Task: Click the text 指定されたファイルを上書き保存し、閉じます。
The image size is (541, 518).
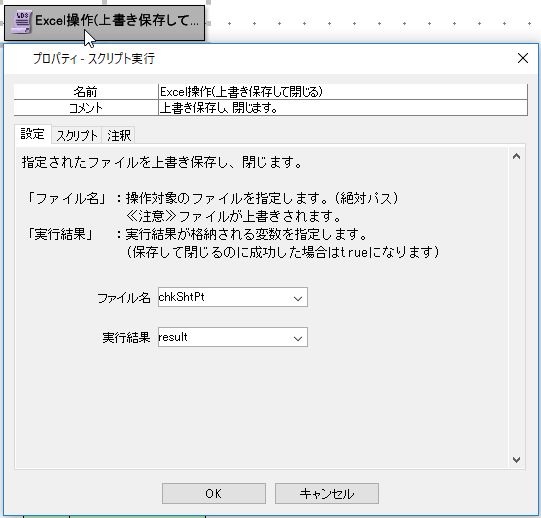Action: [x=162, y=162]
